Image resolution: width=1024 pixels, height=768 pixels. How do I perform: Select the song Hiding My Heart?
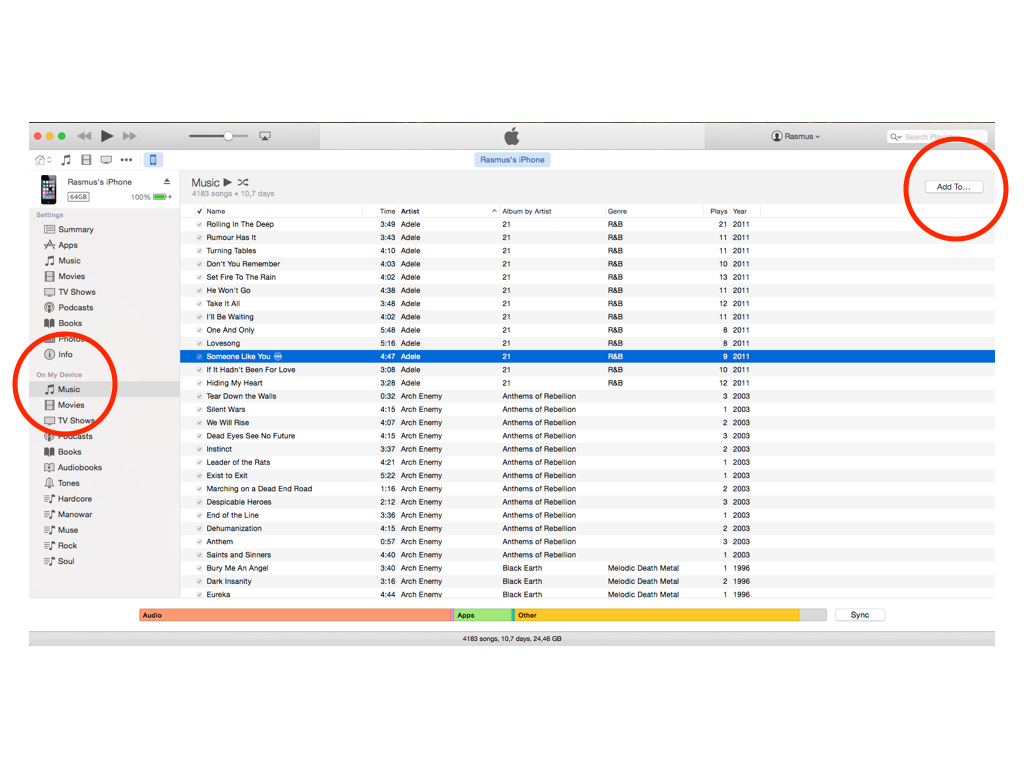(587, 383)
